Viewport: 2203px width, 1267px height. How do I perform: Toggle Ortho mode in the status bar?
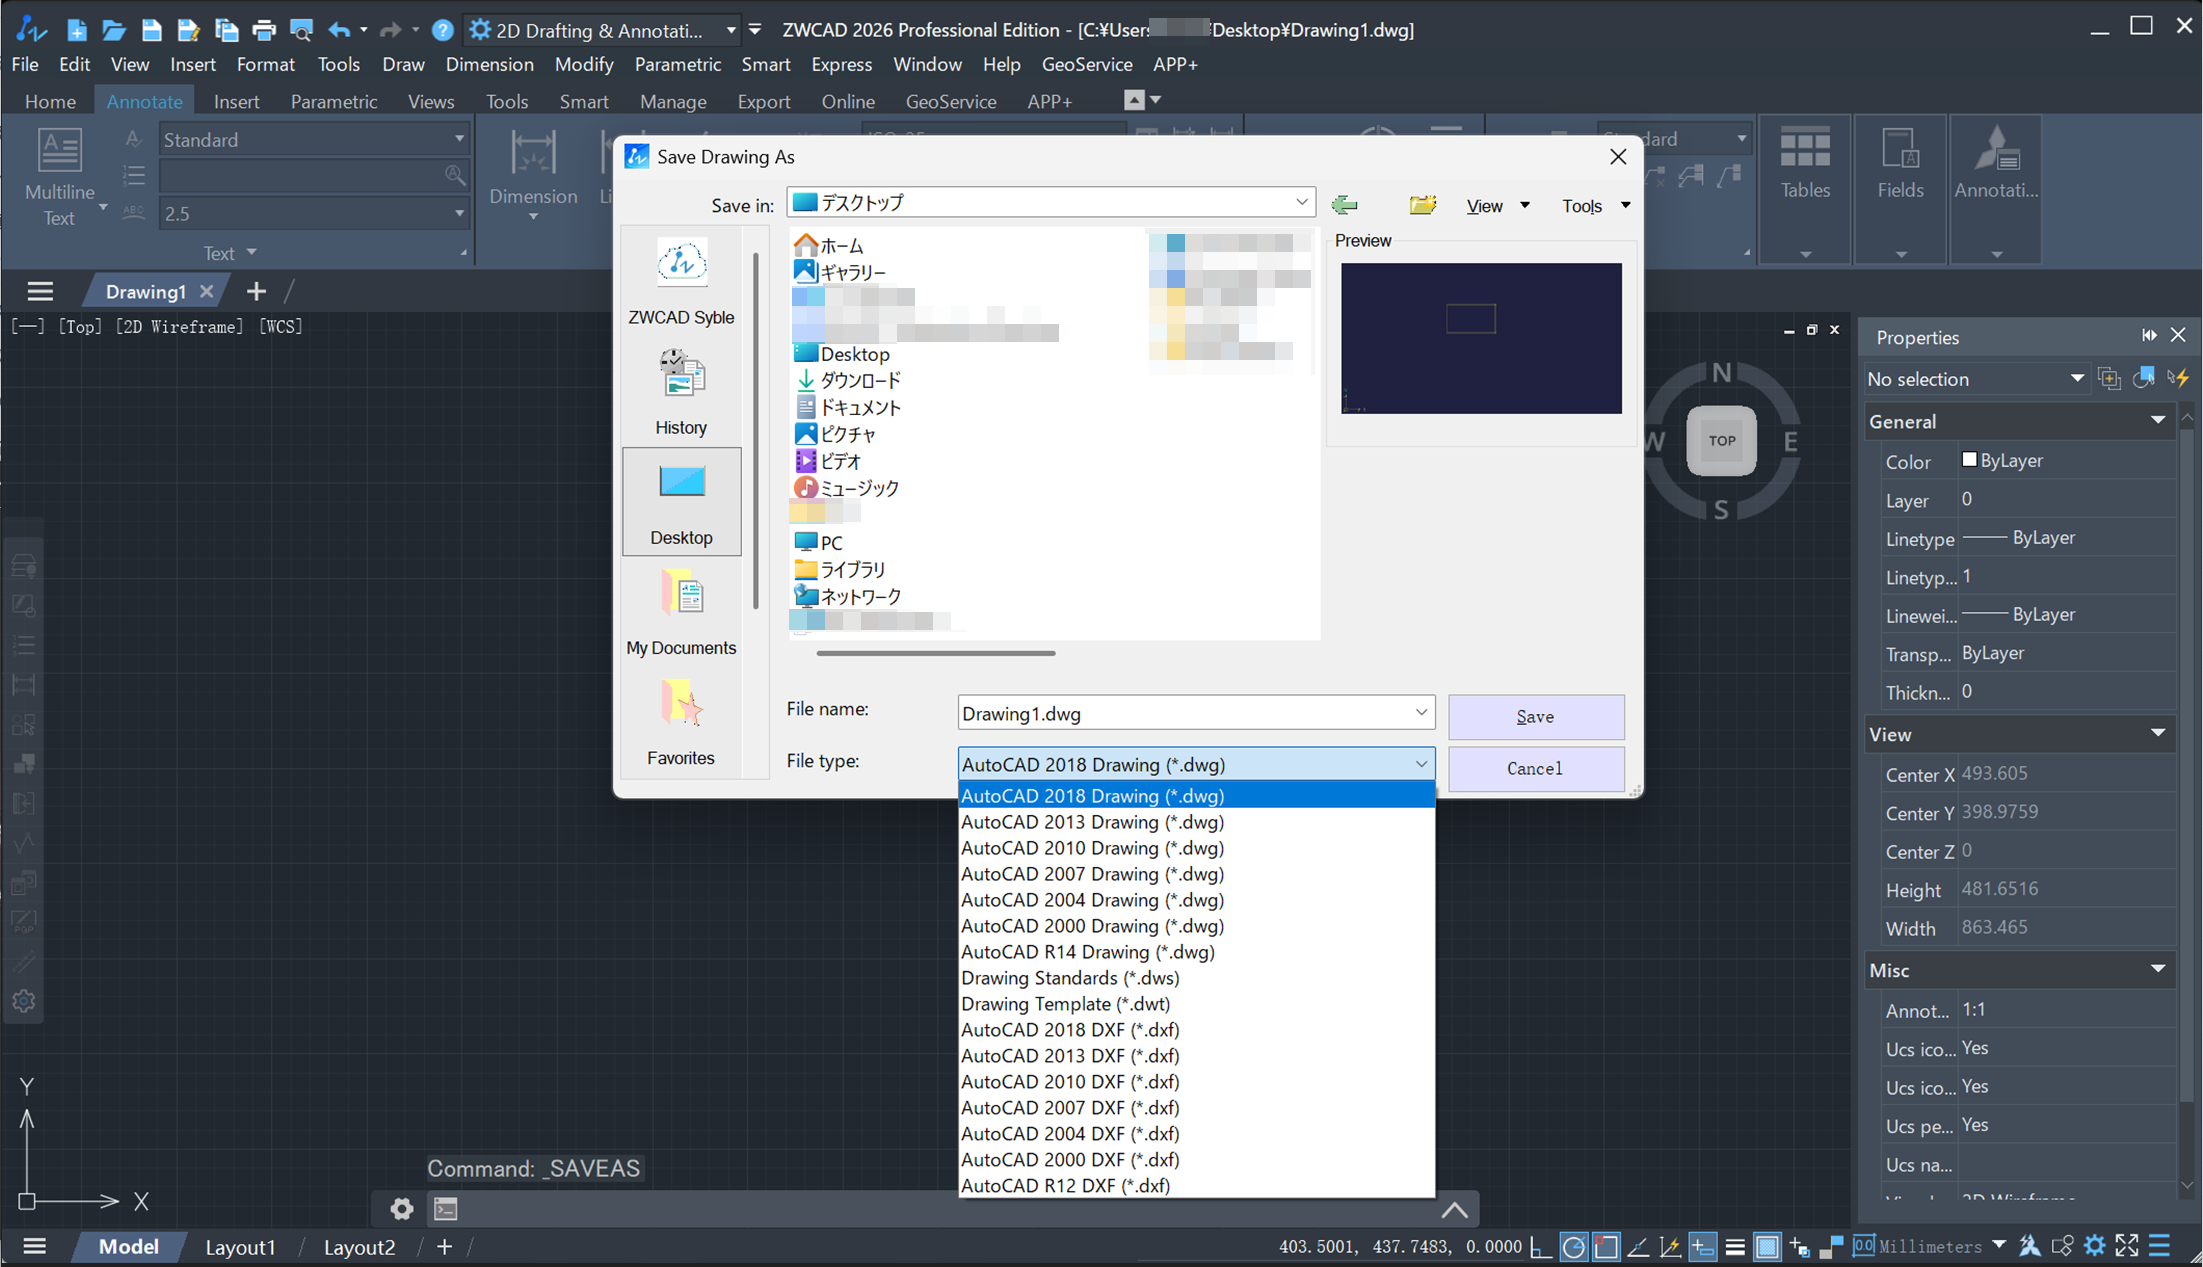(1540, 1246)
